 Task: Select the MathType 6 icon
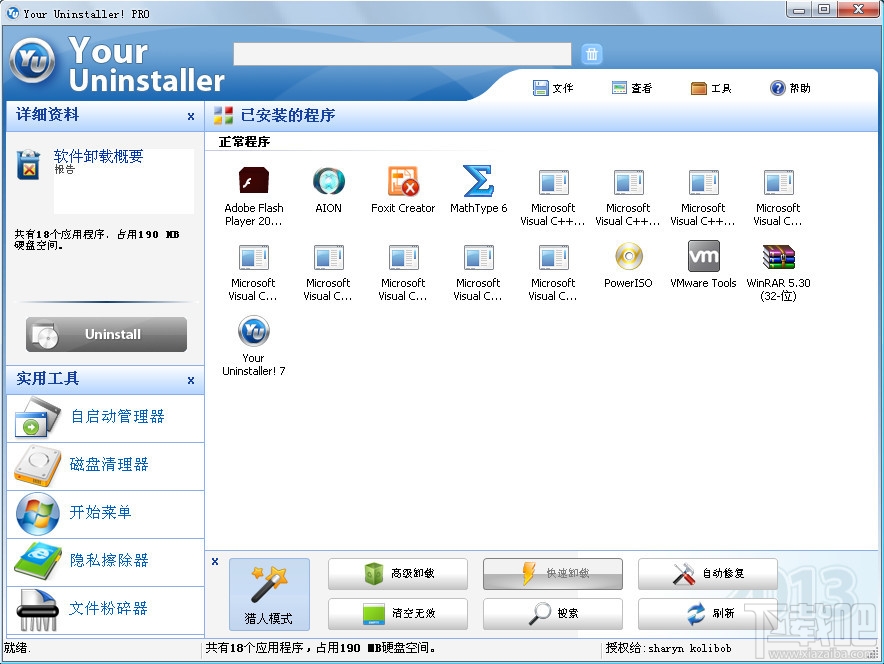478,181
